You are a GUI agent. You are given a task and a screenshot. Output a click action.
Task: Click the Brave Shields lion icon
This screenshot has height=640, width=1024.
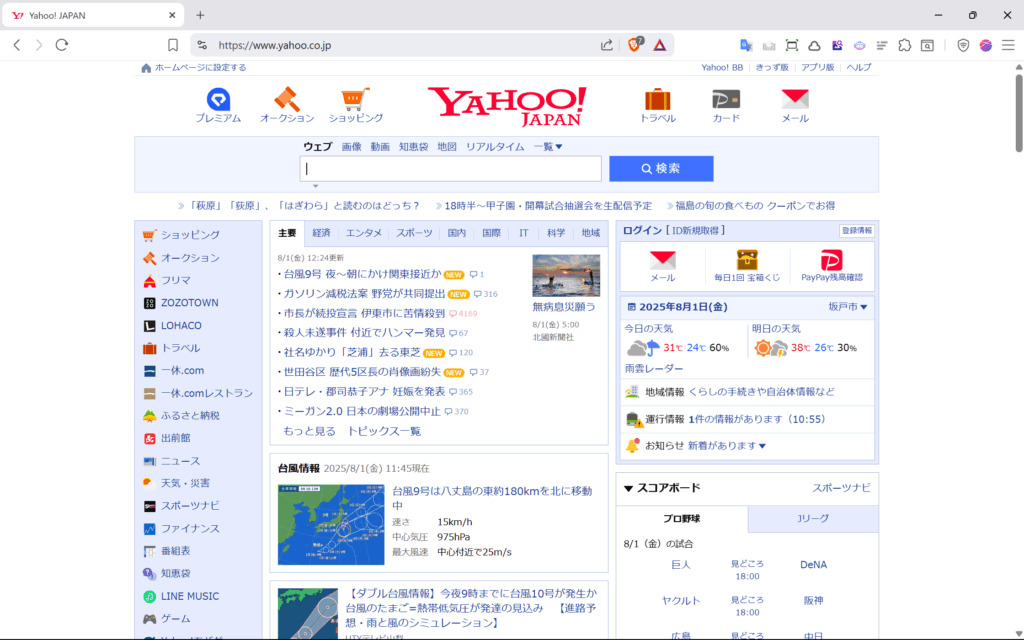pos(634,45)
